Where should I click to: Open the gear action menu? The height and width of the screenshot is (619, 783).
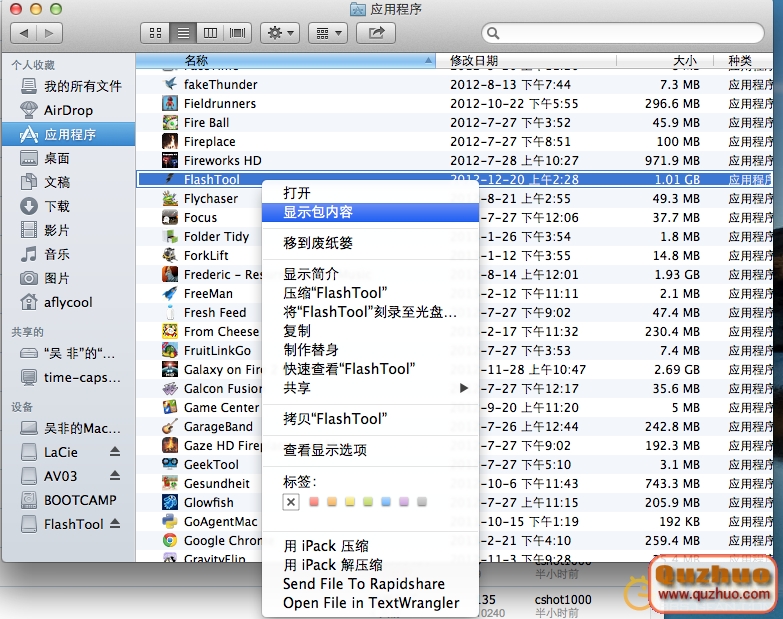coord(280,33)
